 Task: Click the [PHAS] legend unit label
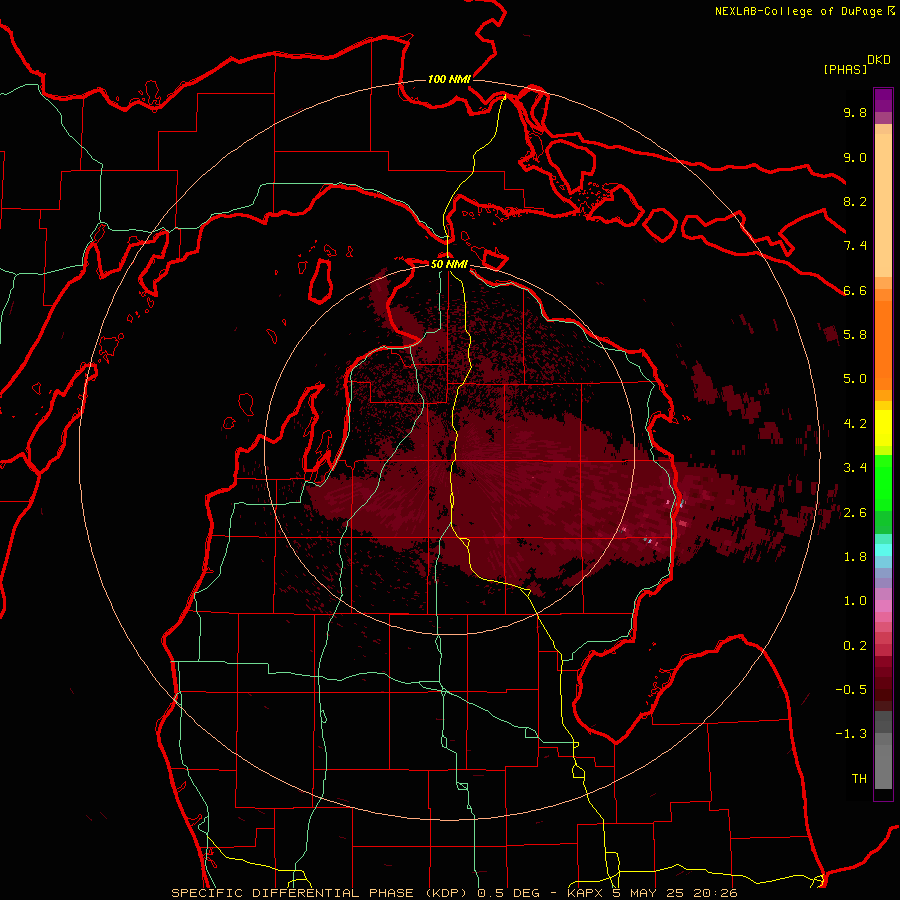[845, 69]
